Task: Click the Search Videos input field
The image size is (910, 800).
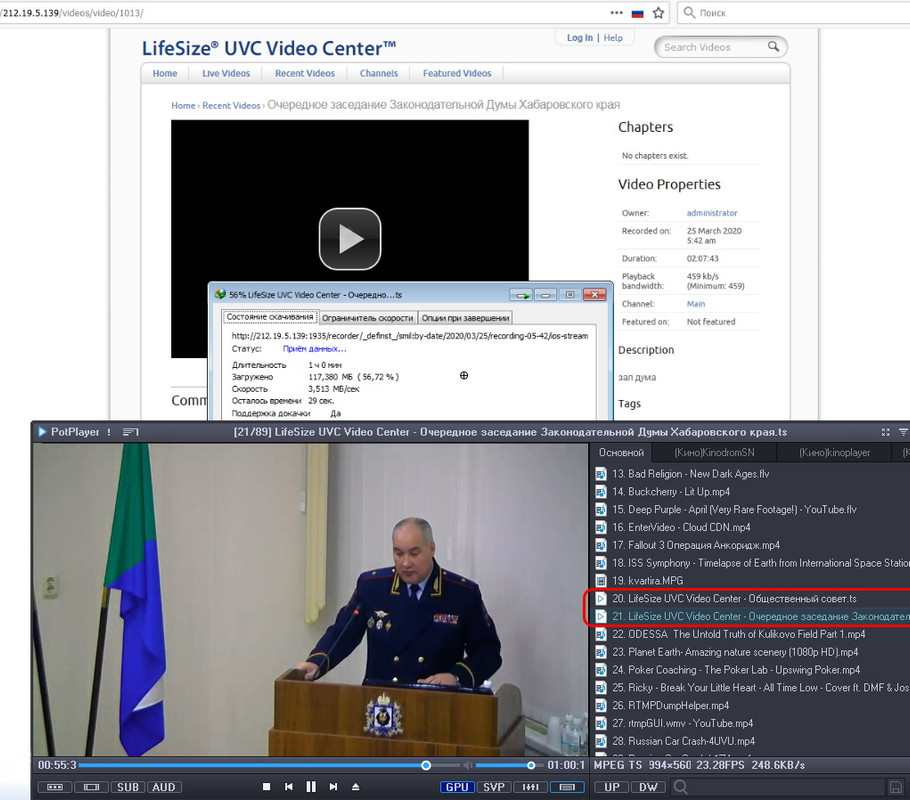Action: click(713, 47)
